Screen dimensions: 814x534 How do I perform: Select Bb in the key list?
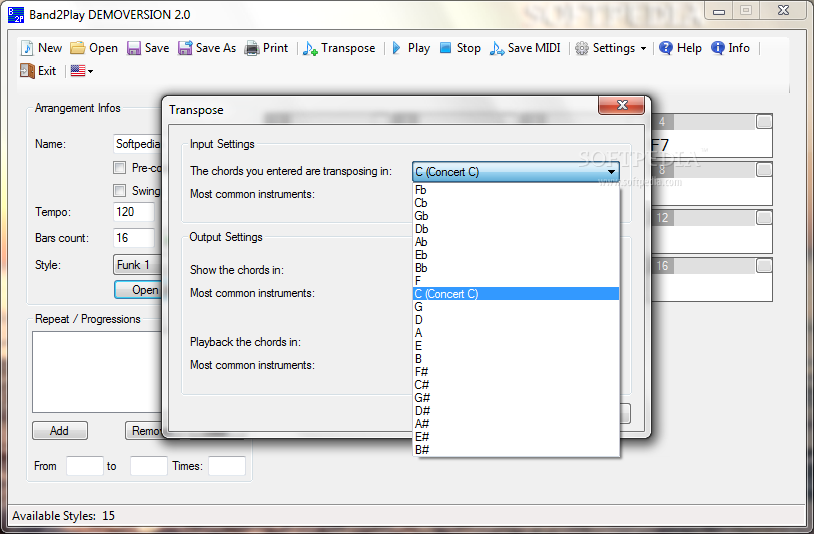pyautogui.click(x=516, y=268)
